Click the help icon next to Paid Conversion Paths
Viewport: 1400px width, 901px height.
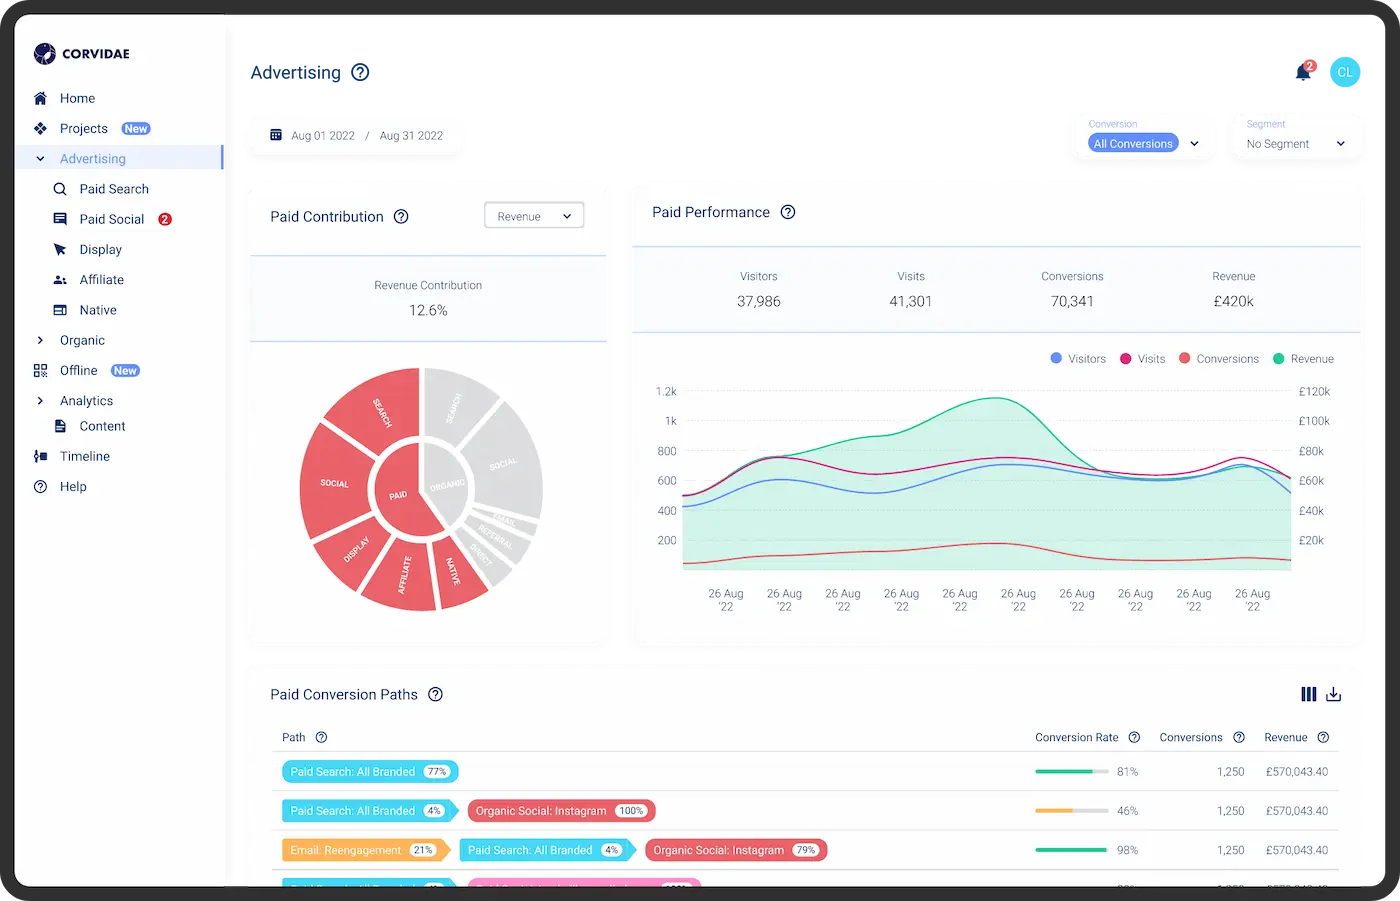[x=436, y=695]
